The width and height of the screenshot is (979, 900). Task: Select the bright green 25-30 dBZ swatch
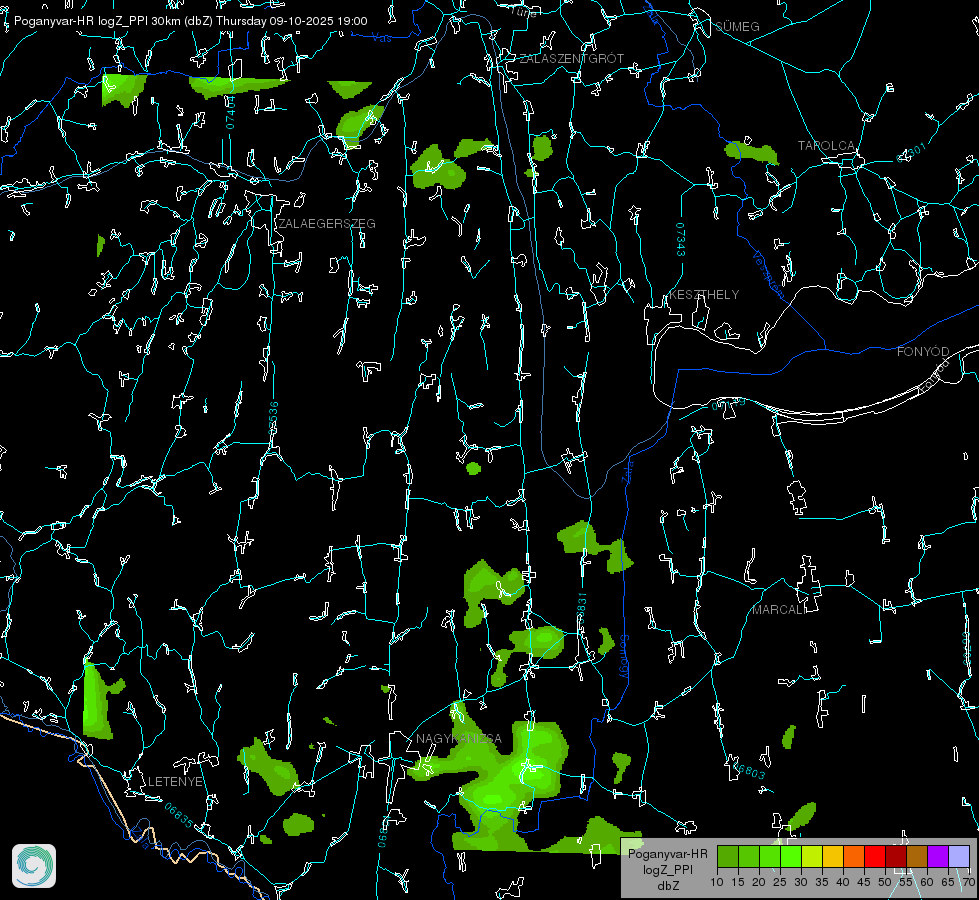click(791, 856)
